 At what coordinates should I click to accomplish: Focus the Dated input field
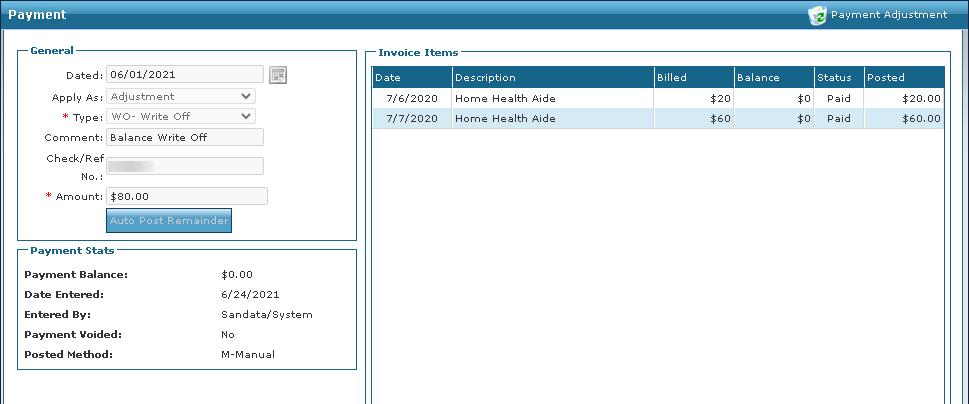[185, 74]
